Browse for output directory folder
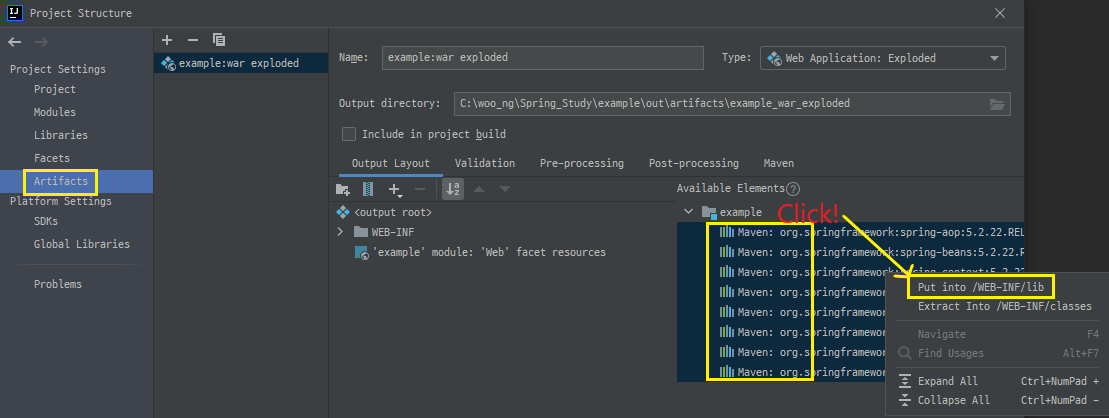1109x418 pixels. coord(997,104)
